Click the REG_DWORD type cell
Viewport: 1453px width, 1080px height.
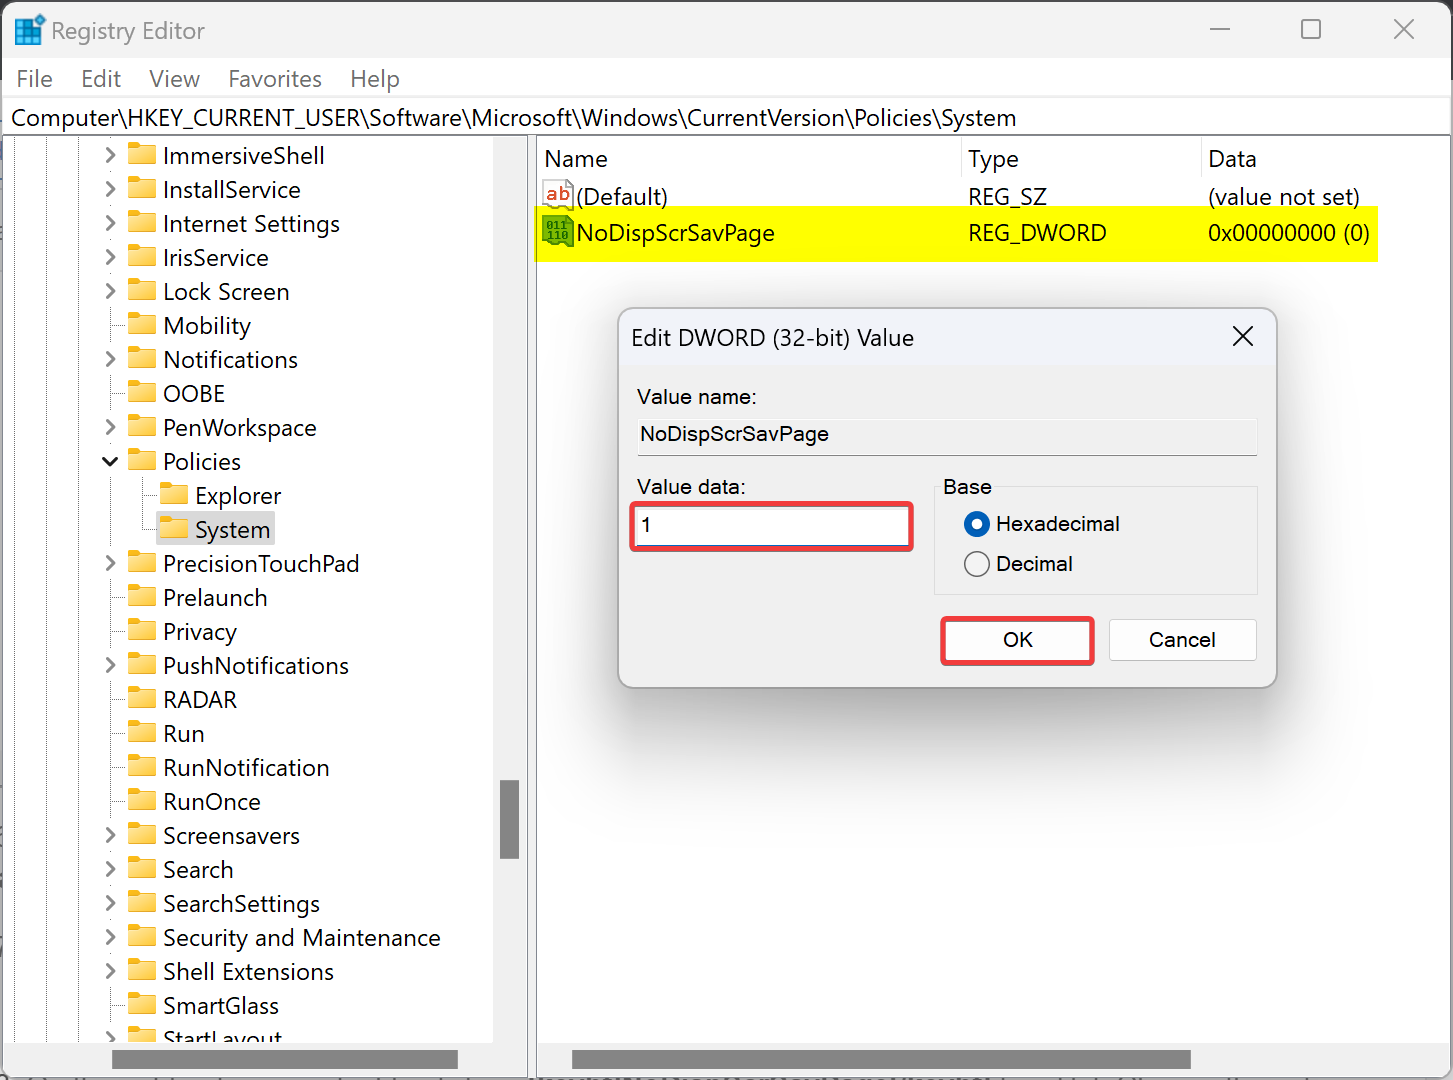pyautogui.click(x=1037, y=233)
